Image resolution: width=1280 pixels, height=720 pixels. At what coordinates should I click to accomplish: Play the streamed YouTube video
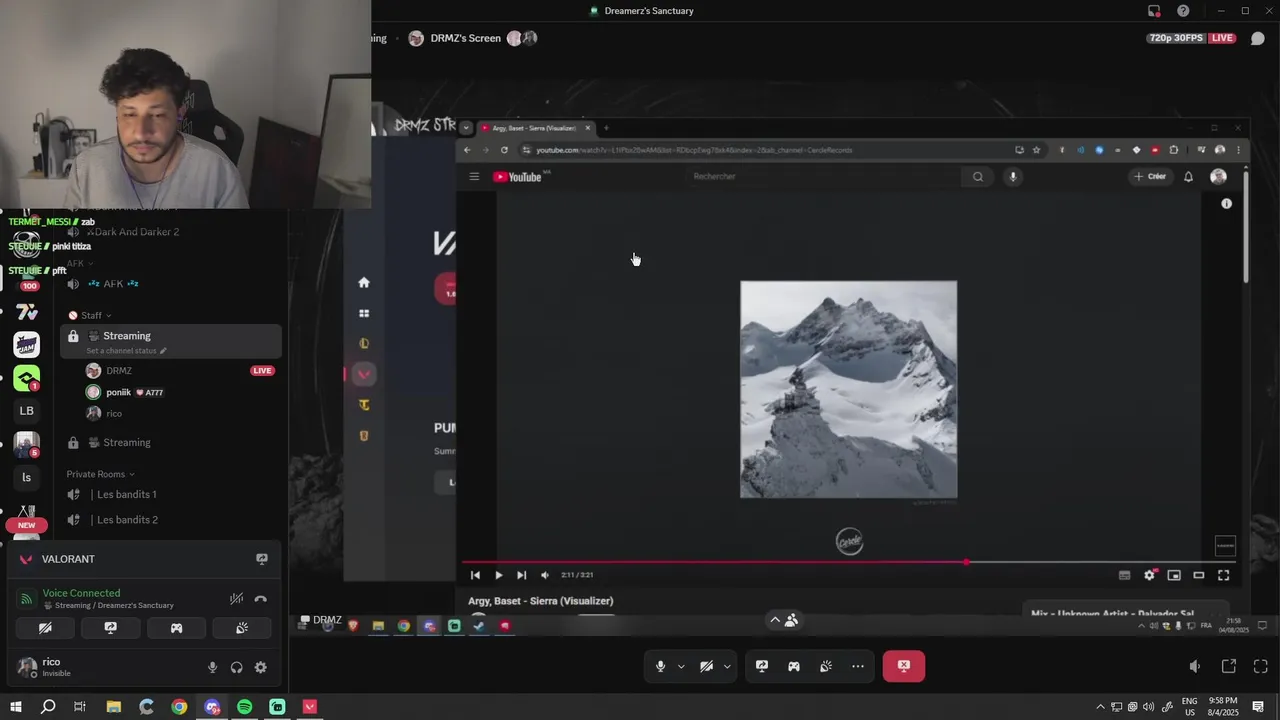(x=498, y=575)
